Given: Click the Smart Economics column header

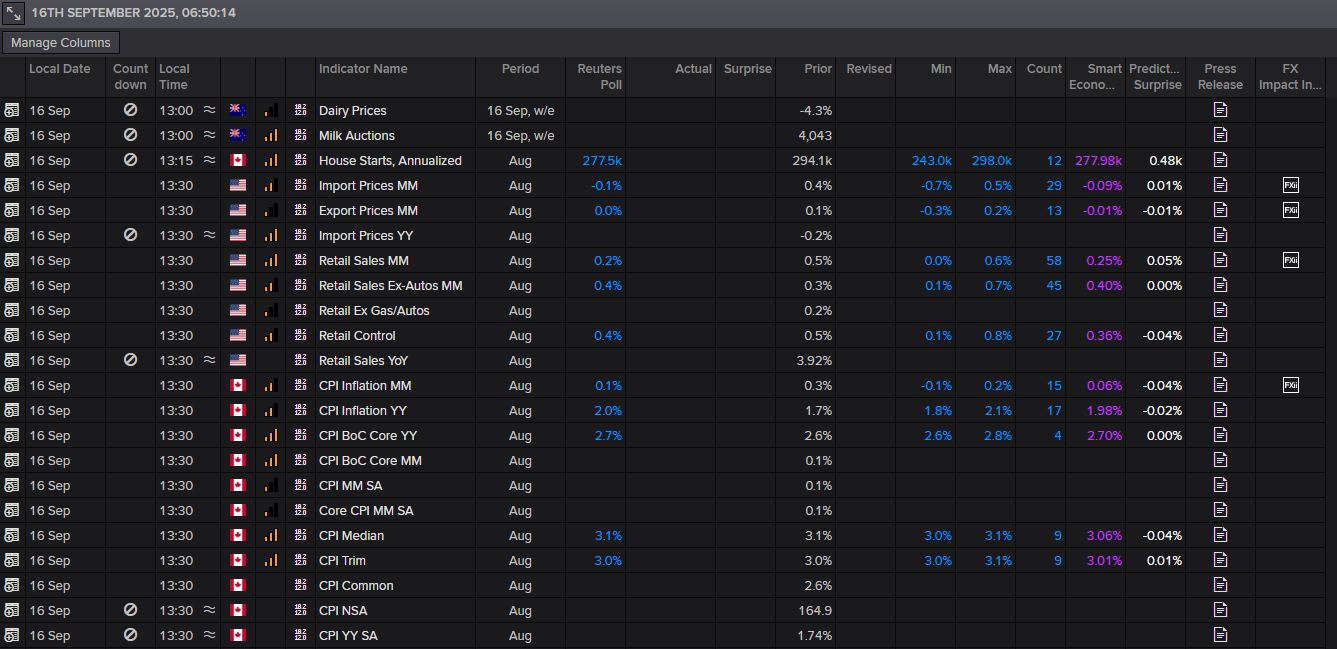Looking at the screenshot, I should coord(1095,76).
